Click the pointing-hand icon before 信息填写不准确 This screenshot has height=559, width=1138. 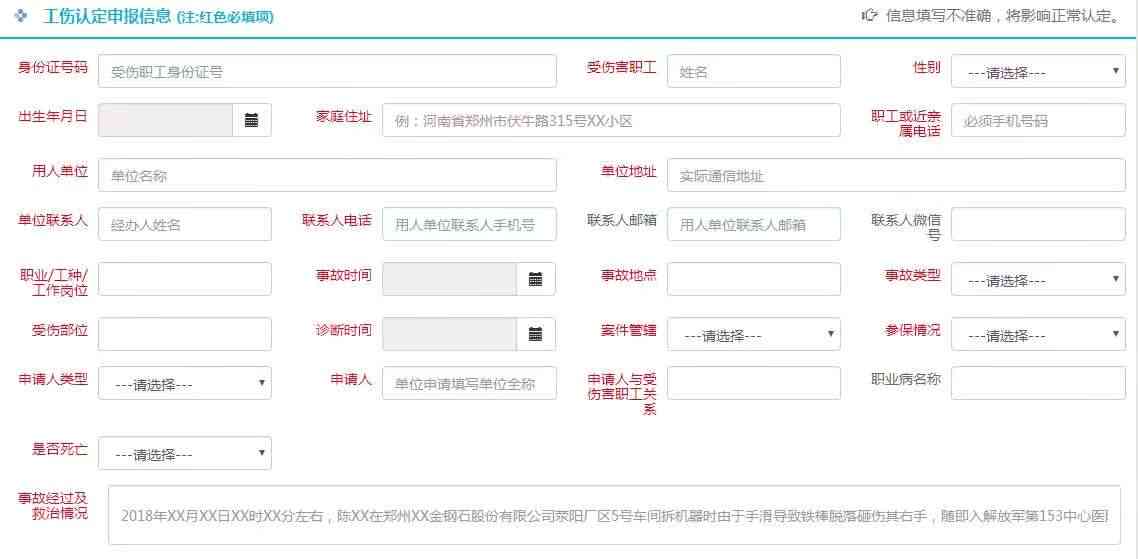(x=869, y=16)
